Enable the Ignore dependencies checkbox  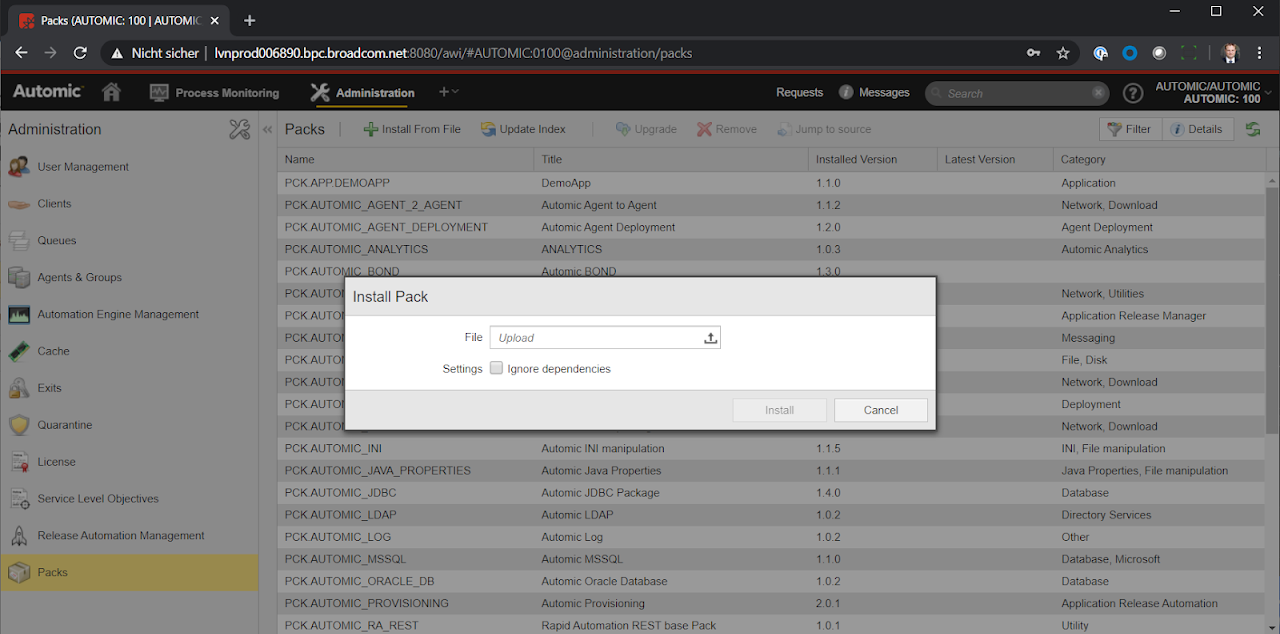pyautogui.click(x=496, y=368)
